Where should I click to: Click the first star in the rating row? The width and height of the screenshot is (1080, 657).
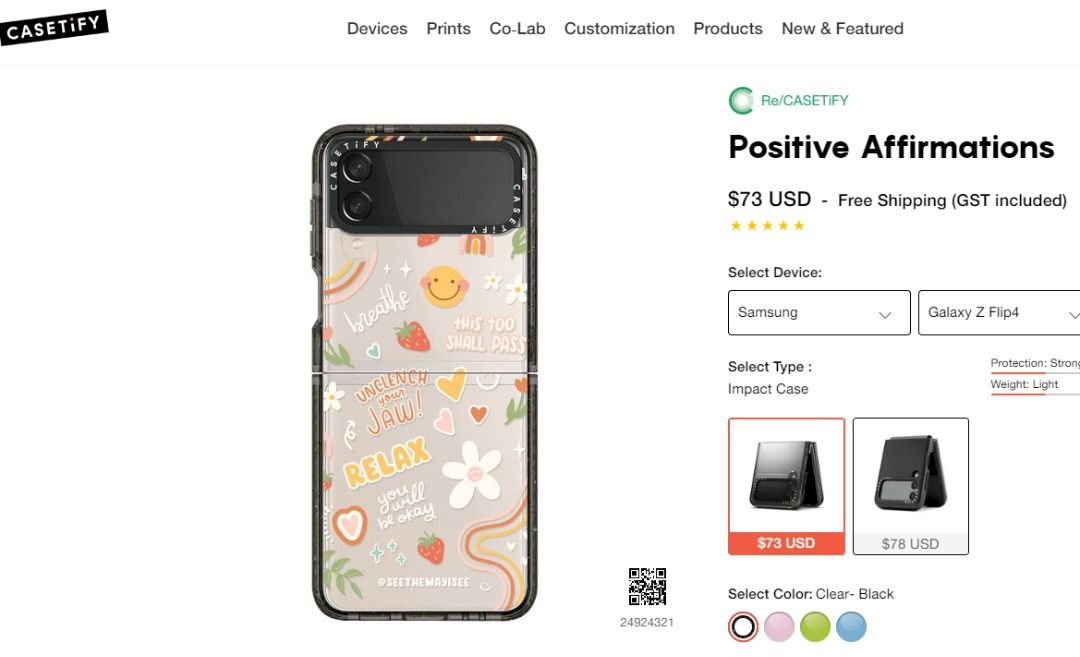[734, 225]
